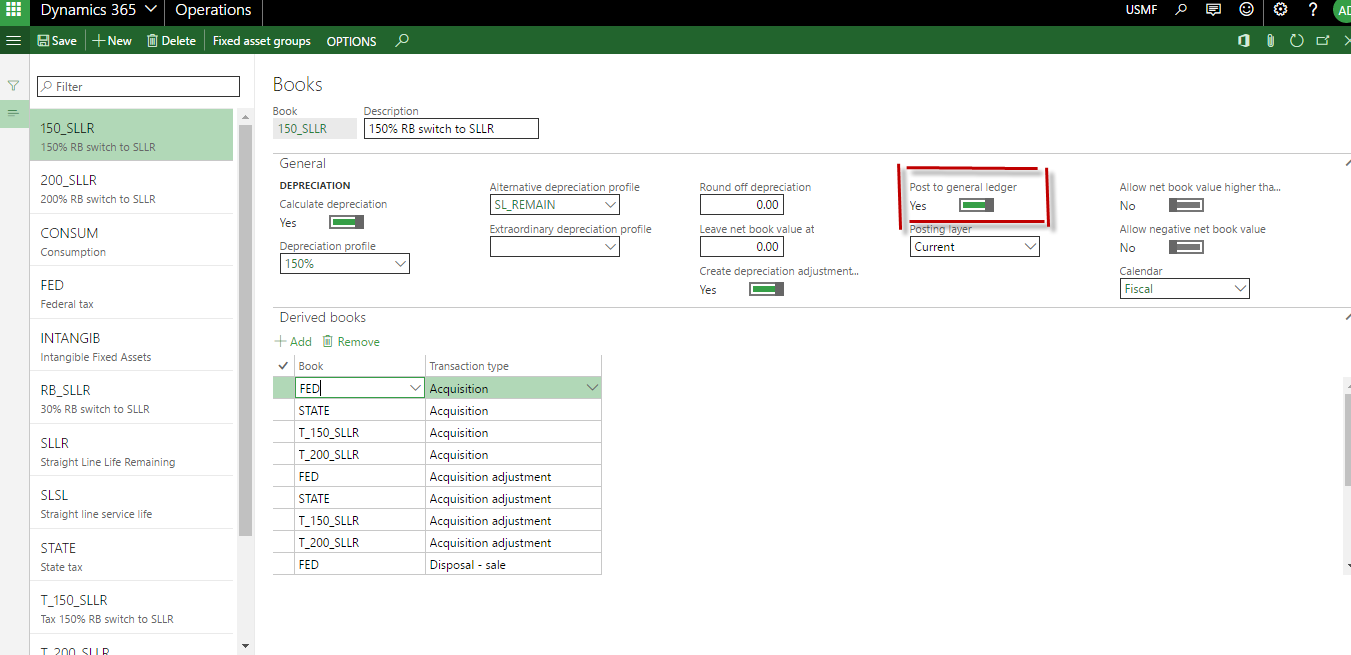This screenshot has height=655, width=1351.
Task: Collapse the Derived books section chevron
Action: (x=1346, y=317)
